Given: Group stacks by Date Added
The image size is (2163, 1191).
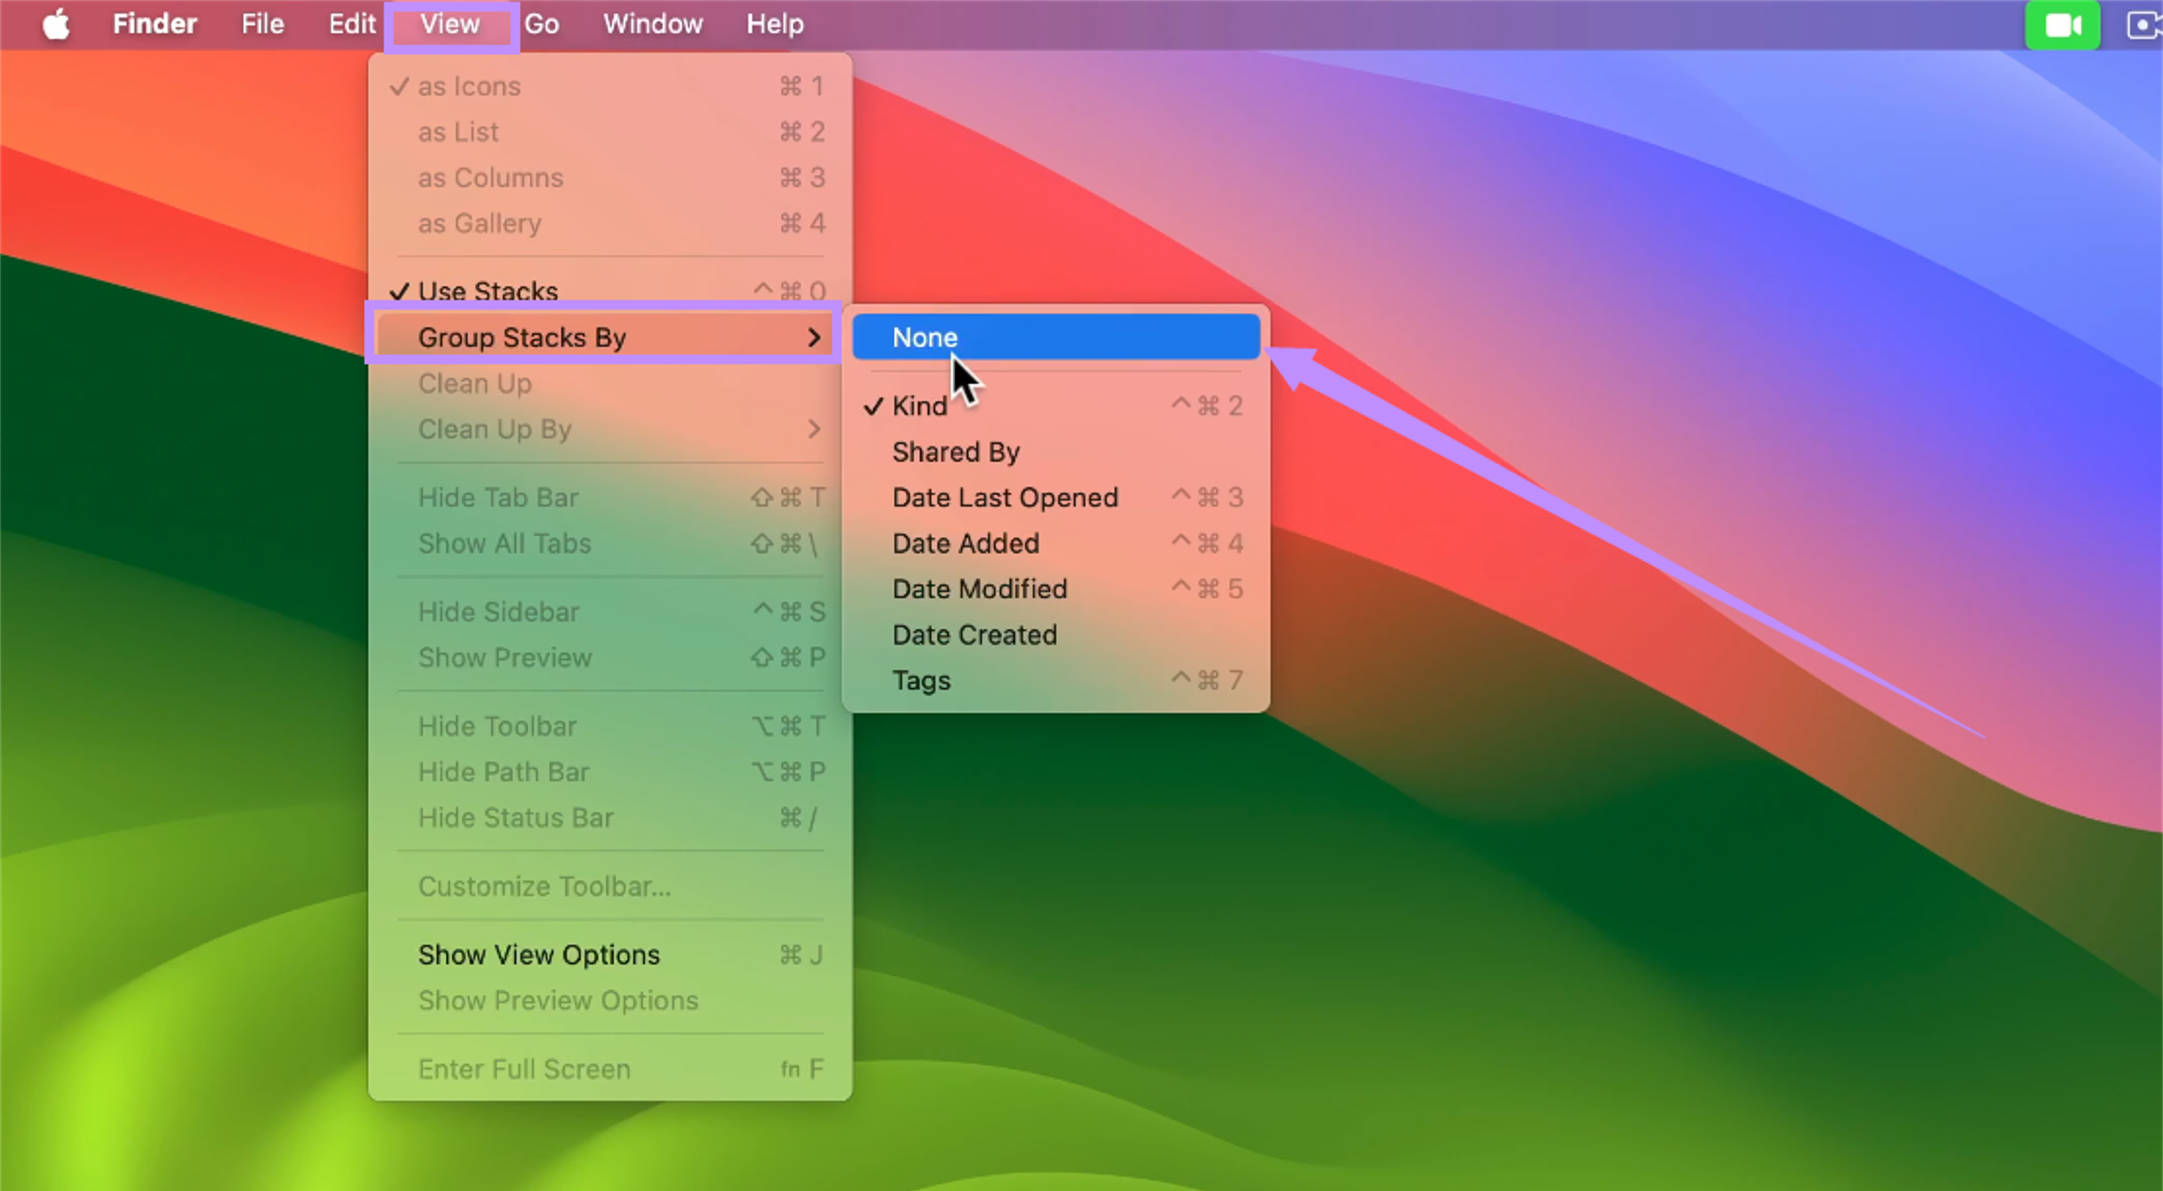Looking at the screenshot, I should click(1056, 543).
